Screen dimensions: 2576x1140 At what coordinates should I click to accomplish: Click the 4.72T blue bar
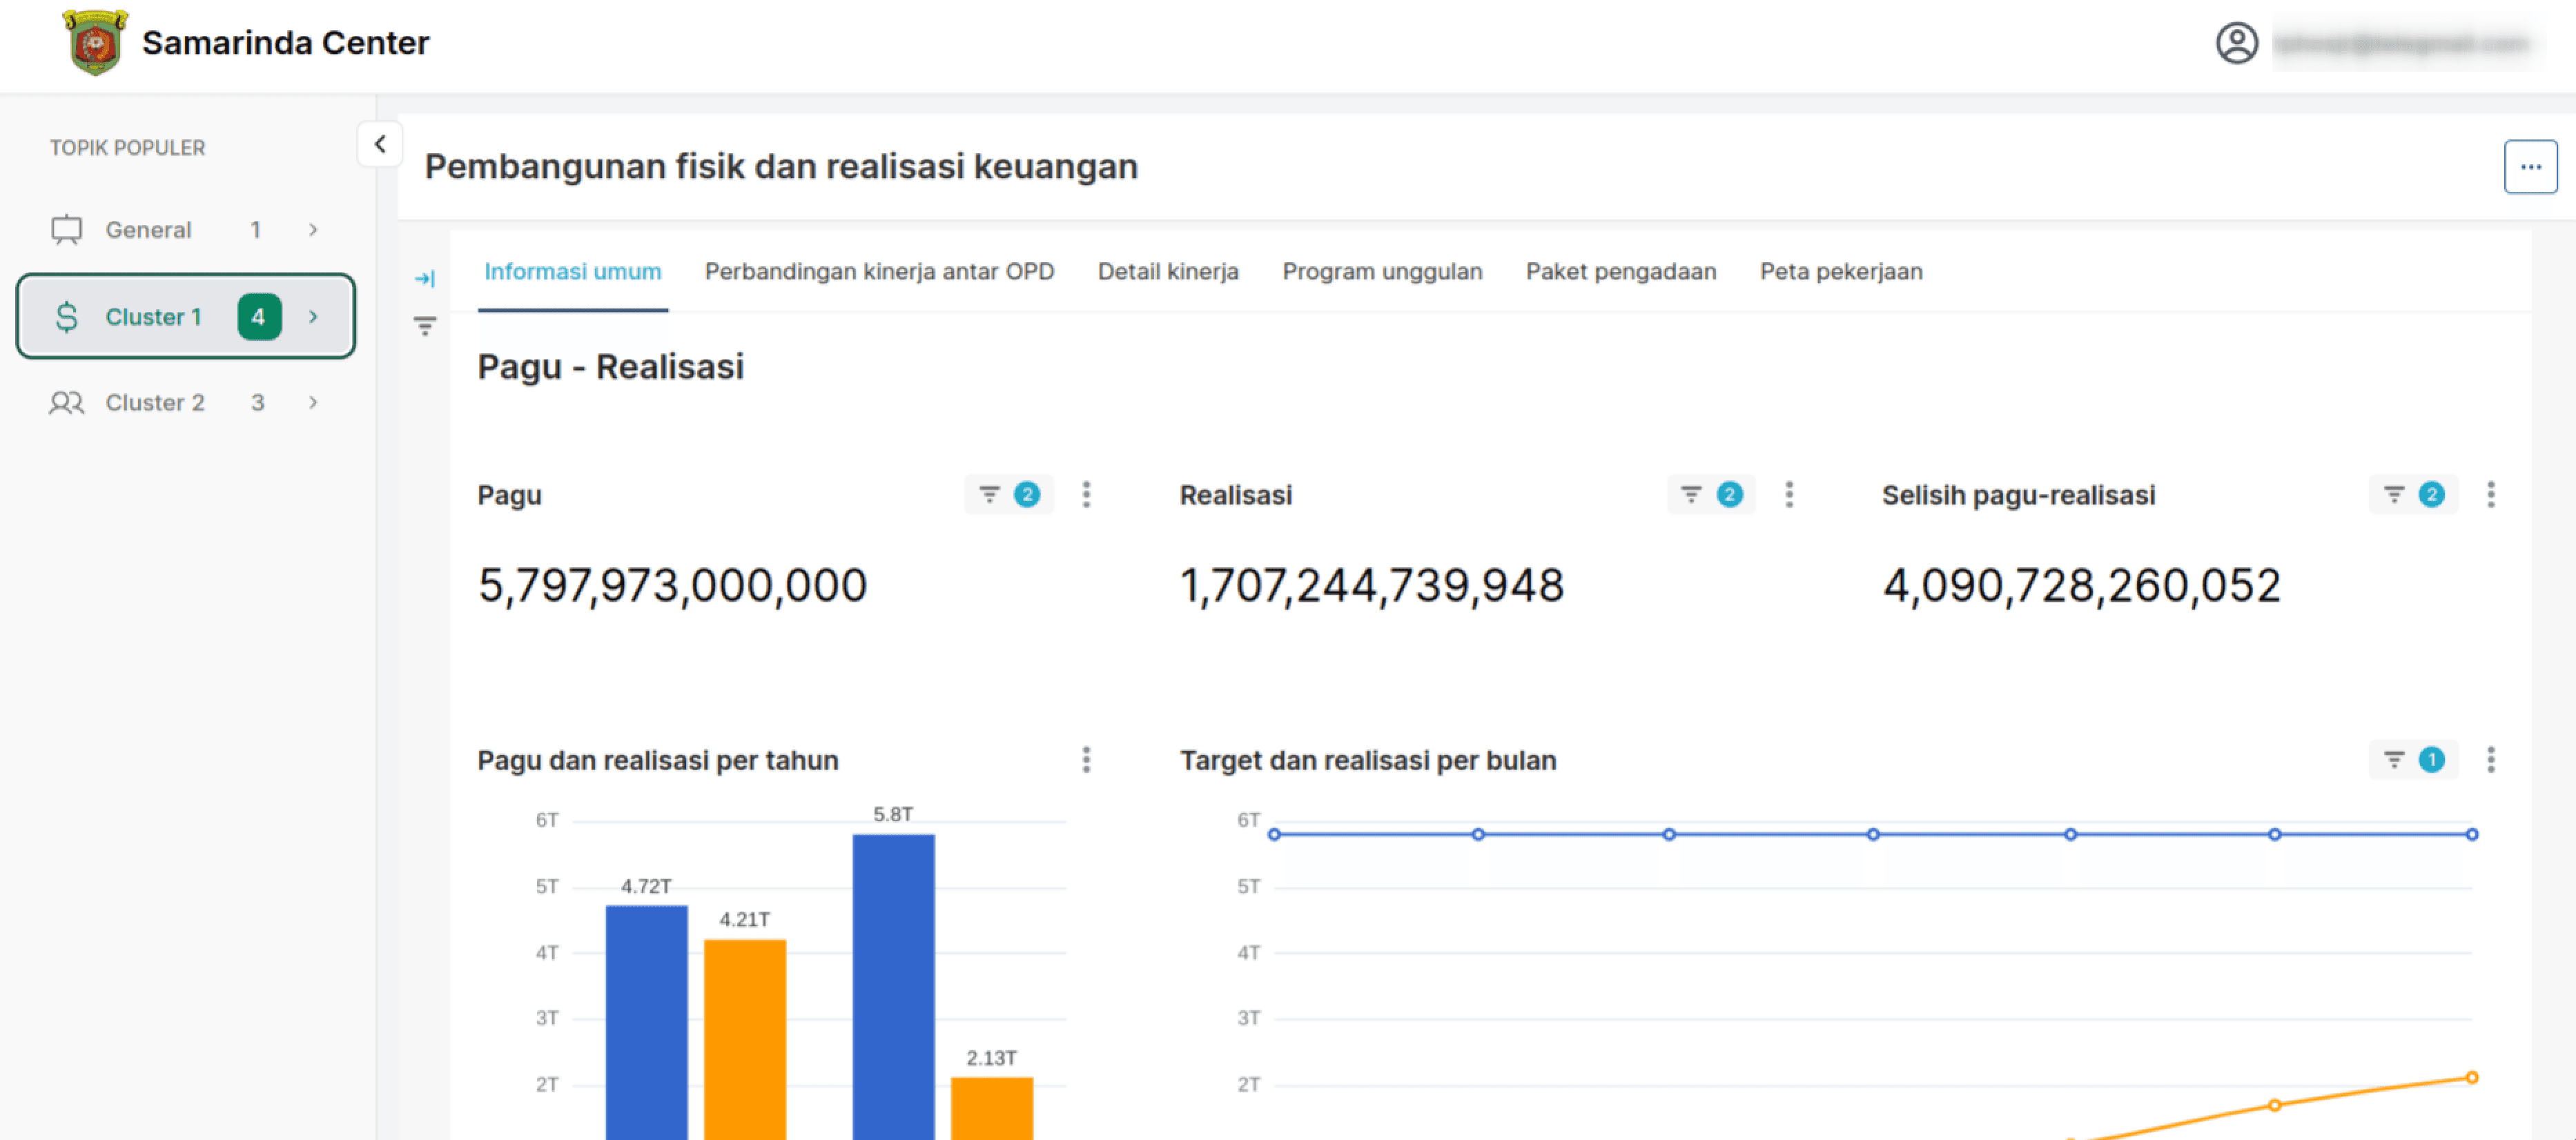(x=646, y=1022)
